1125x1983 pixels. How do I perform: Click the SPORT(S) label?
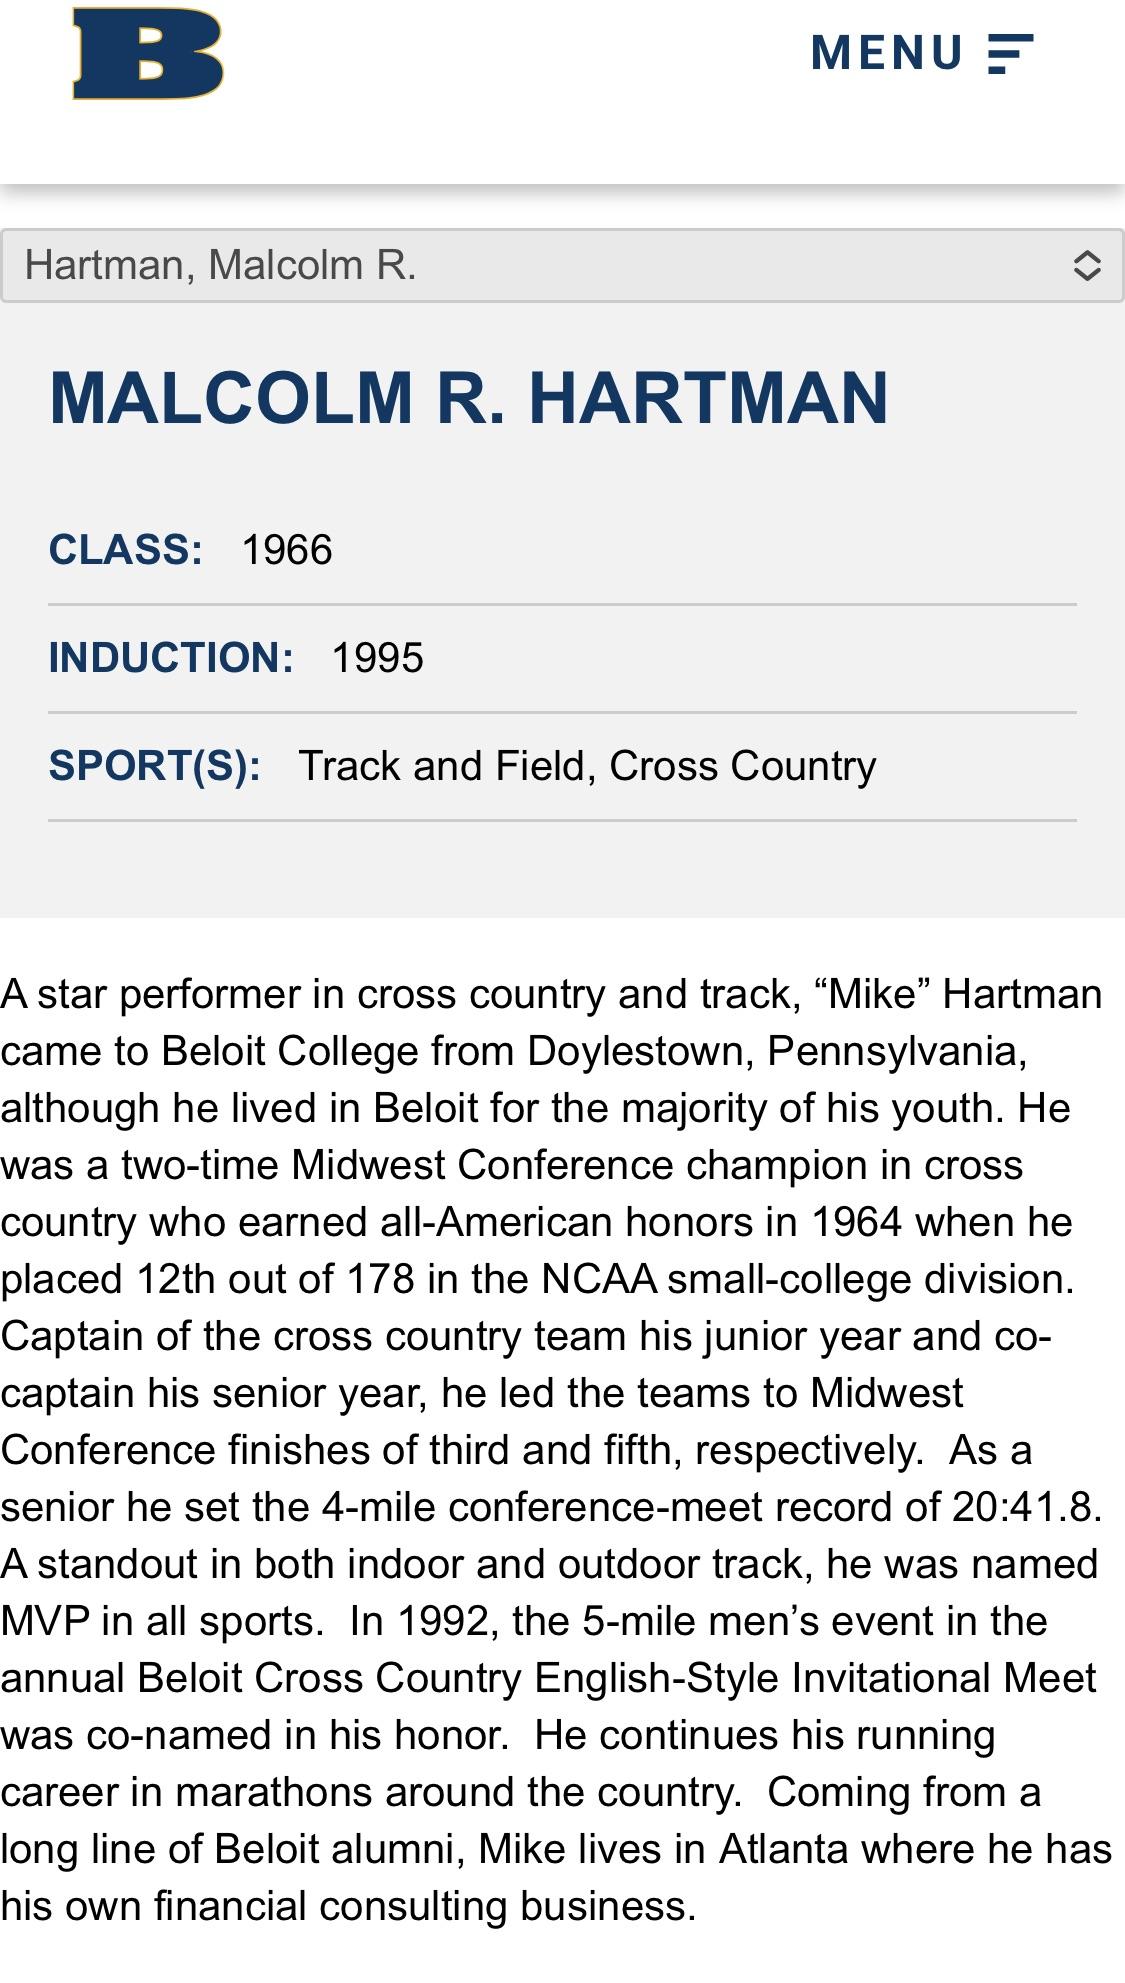pos(159,768)
